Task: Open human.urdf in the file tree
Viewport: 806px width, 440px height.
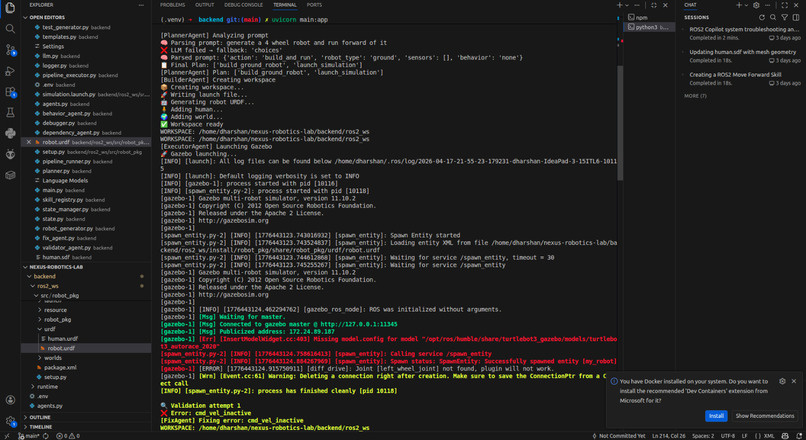Action: (86, 339)
